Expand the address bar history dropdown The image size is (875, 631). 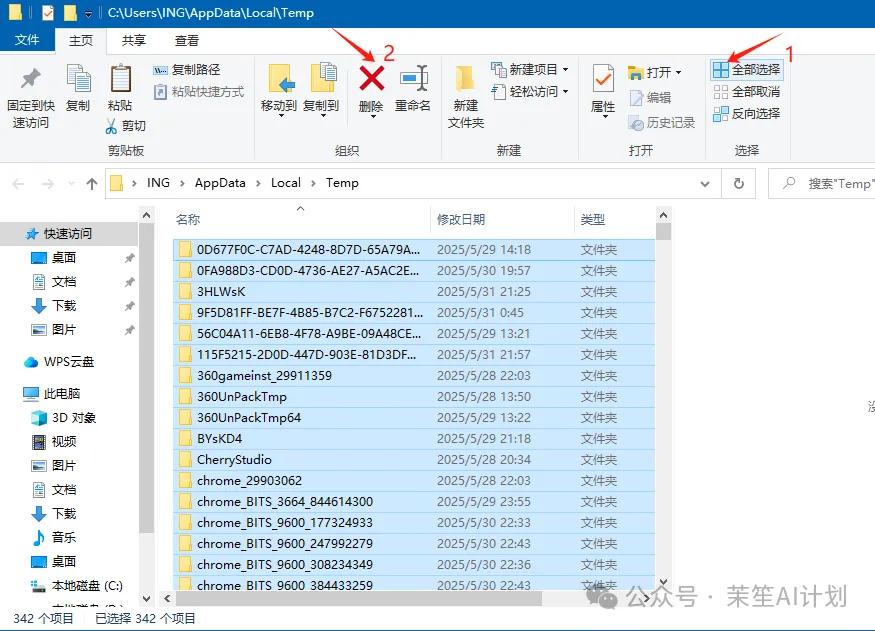(x=705, y=184)
